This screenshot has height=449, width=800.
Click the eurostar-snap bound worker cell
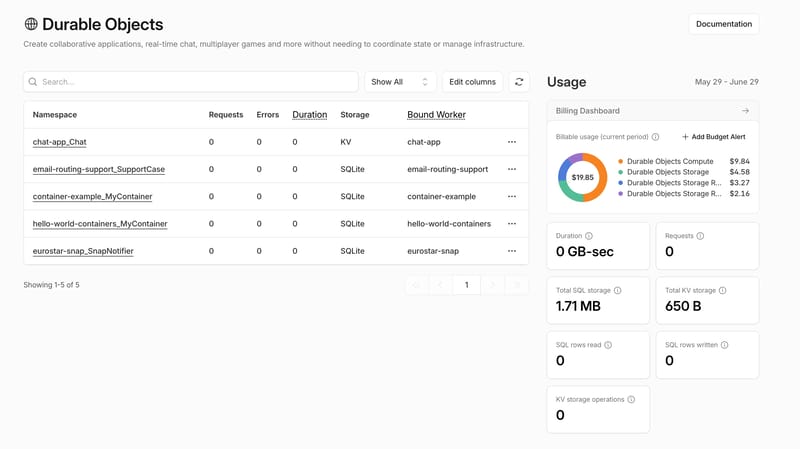[433, 251]
